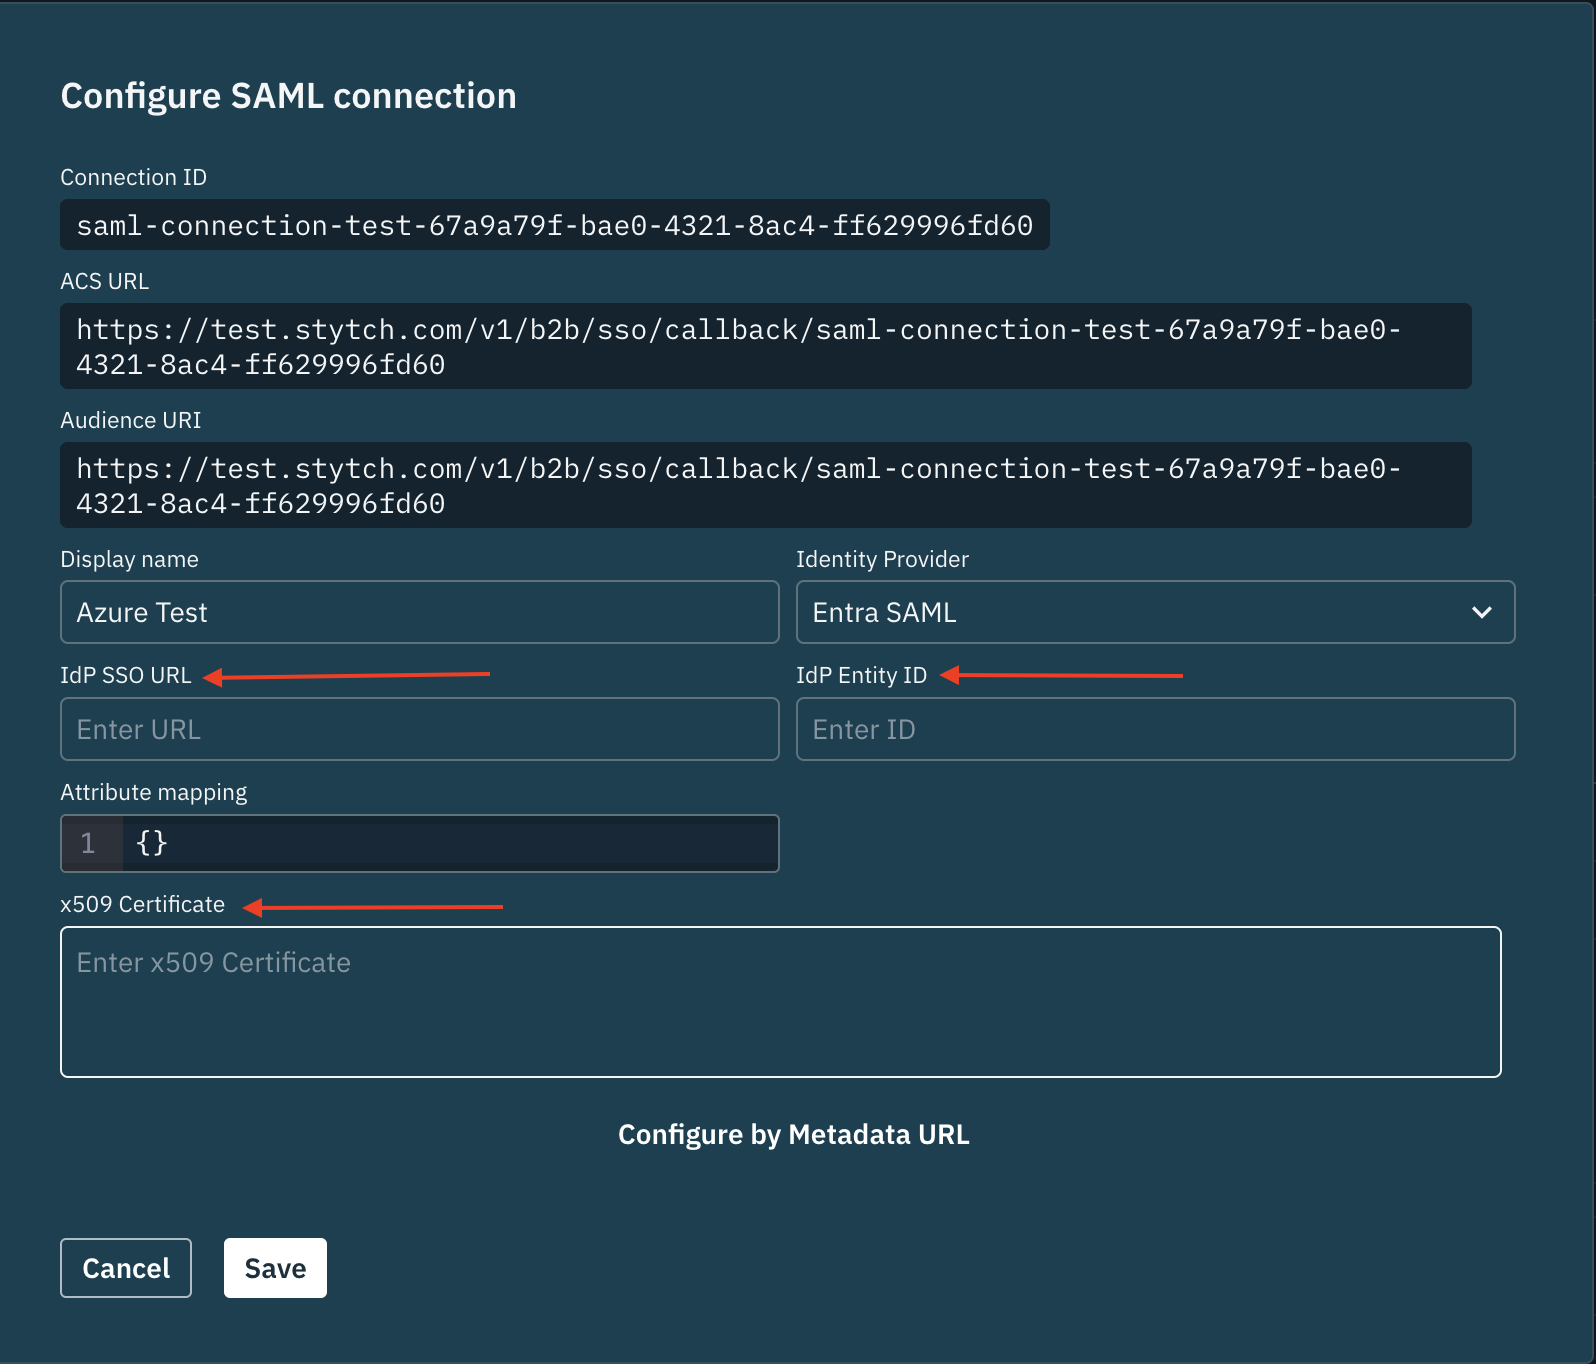Open Configure by Metadata URL
The height and width of the screenshot is (1364, 1596).
(x=793, y=1135)
